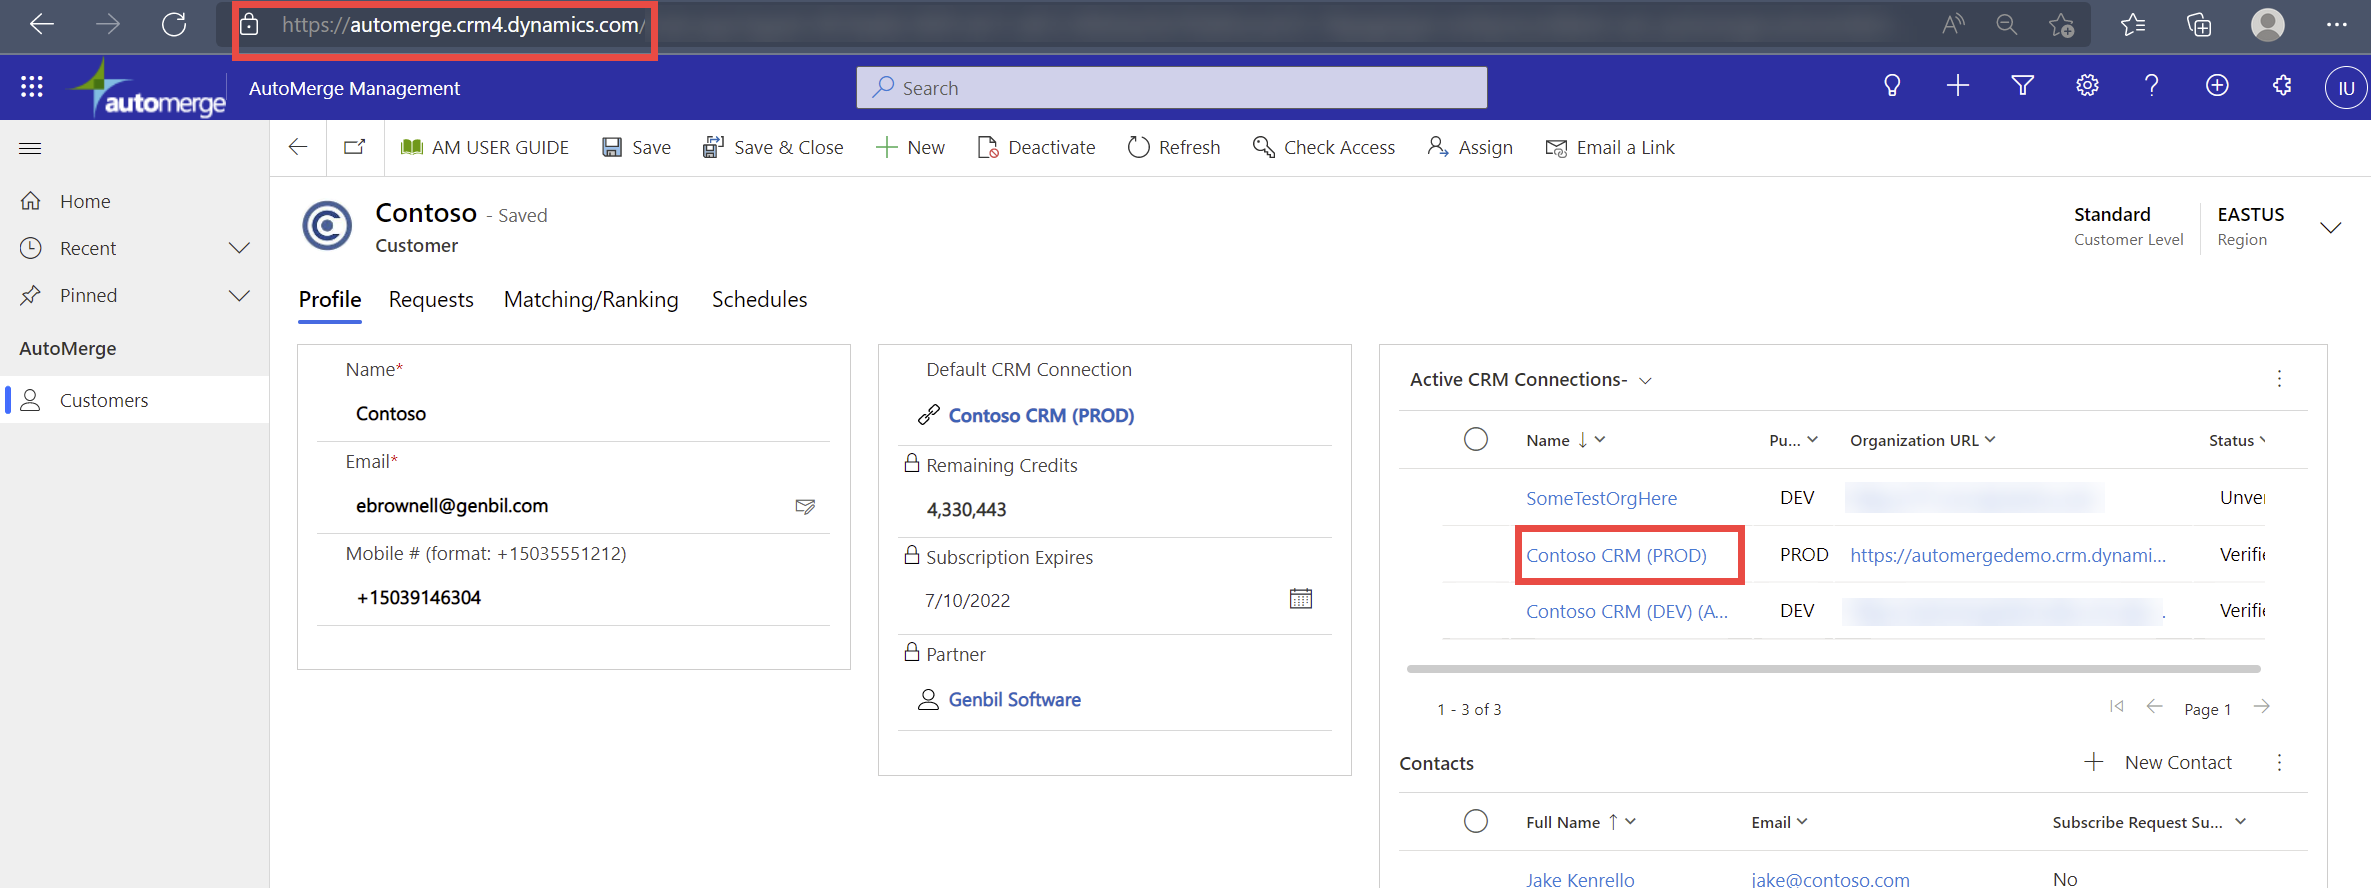Screen dimensions: 2371x888
Task: Assign the record
Action: pos(1471,147)
